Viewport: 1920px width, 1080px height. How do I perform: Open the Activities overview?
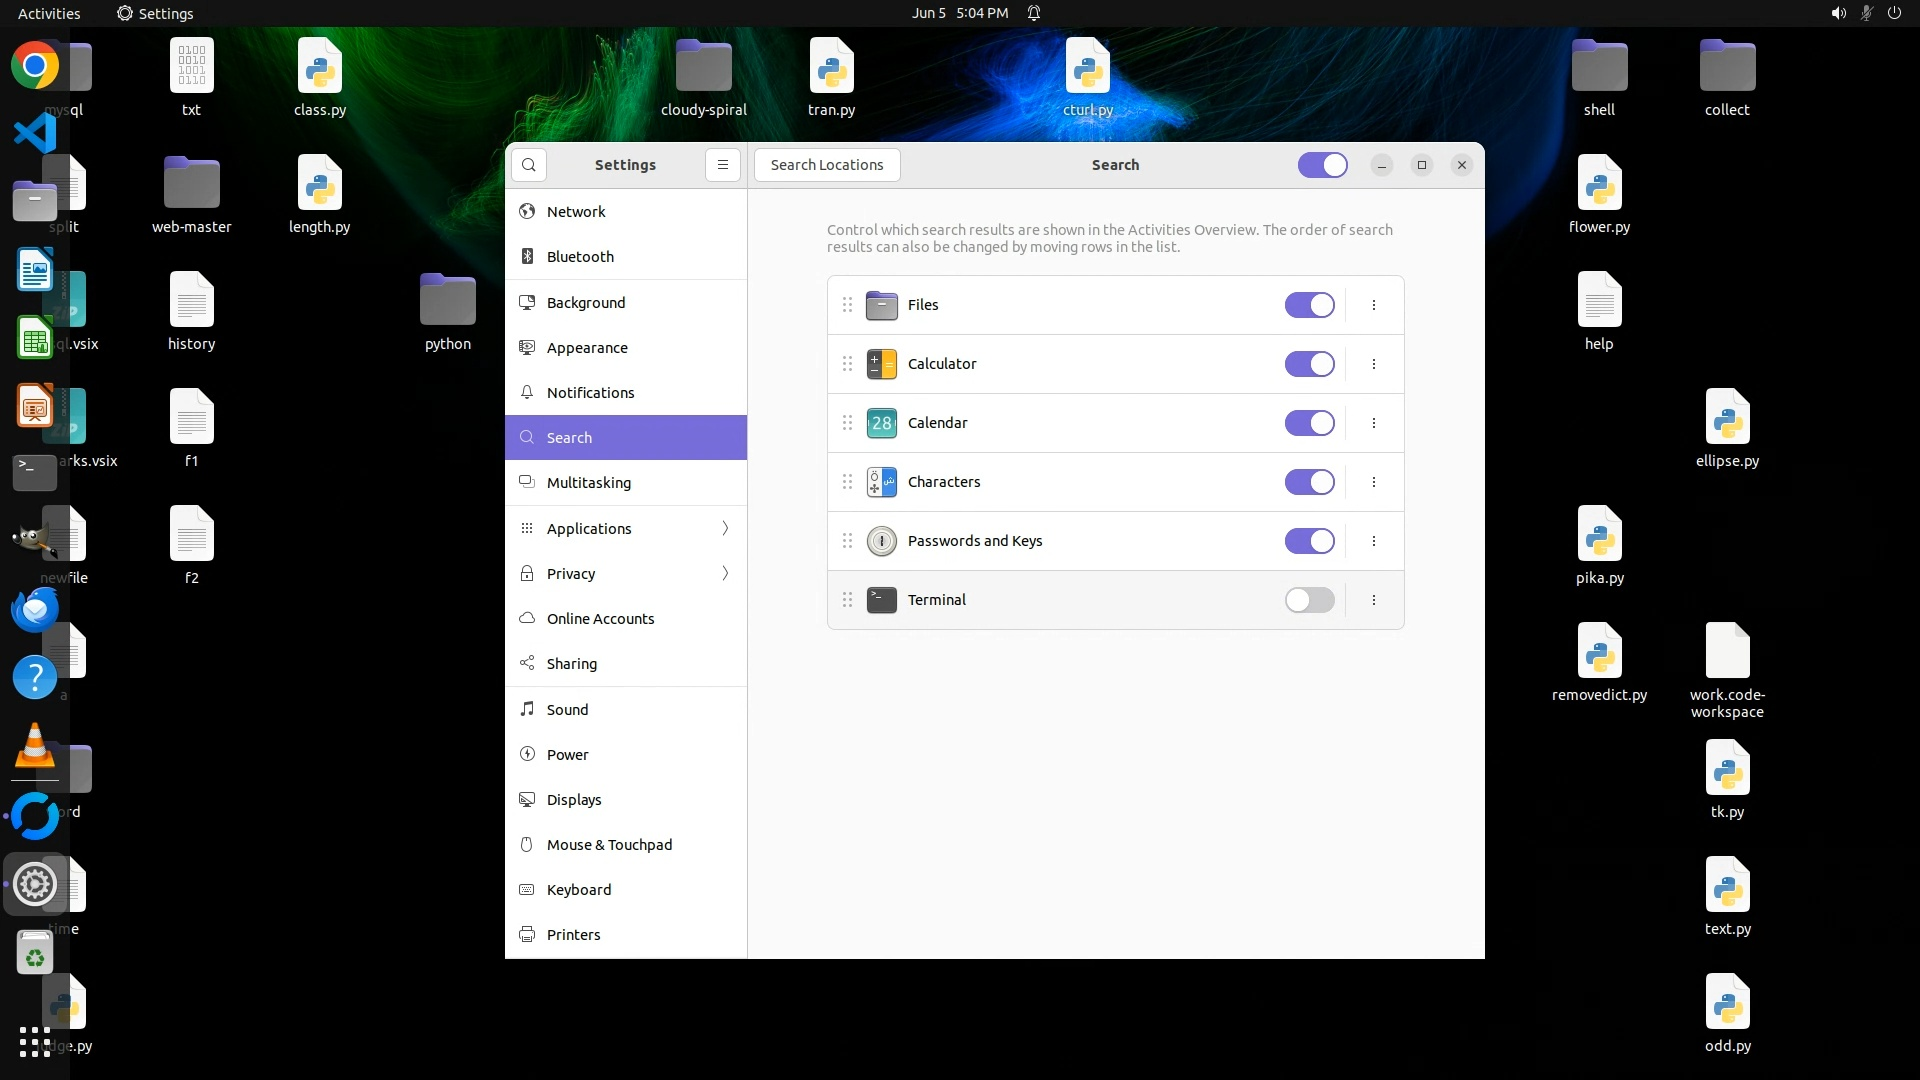[x=49, y=13]
